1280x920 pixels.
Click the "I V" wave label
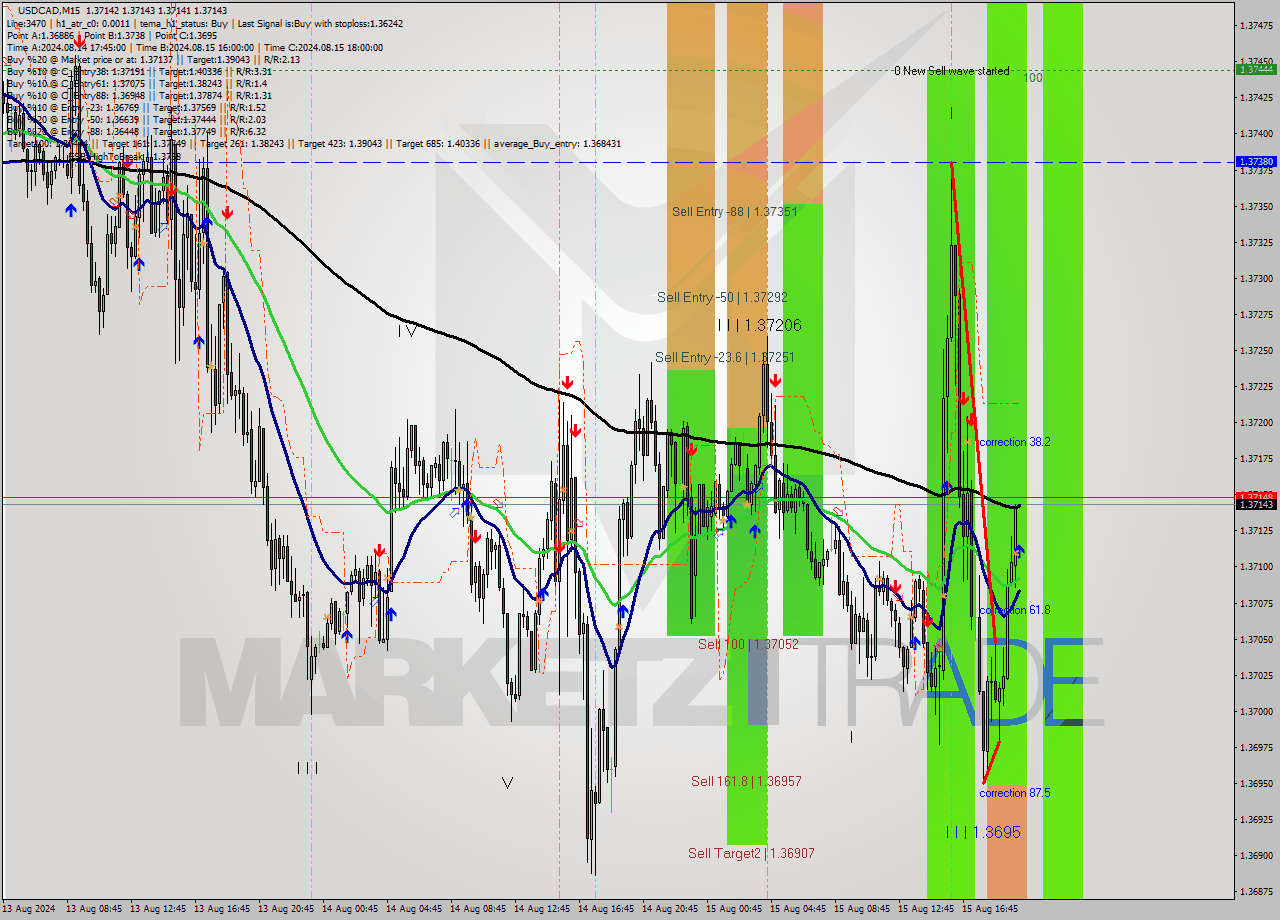407,330
